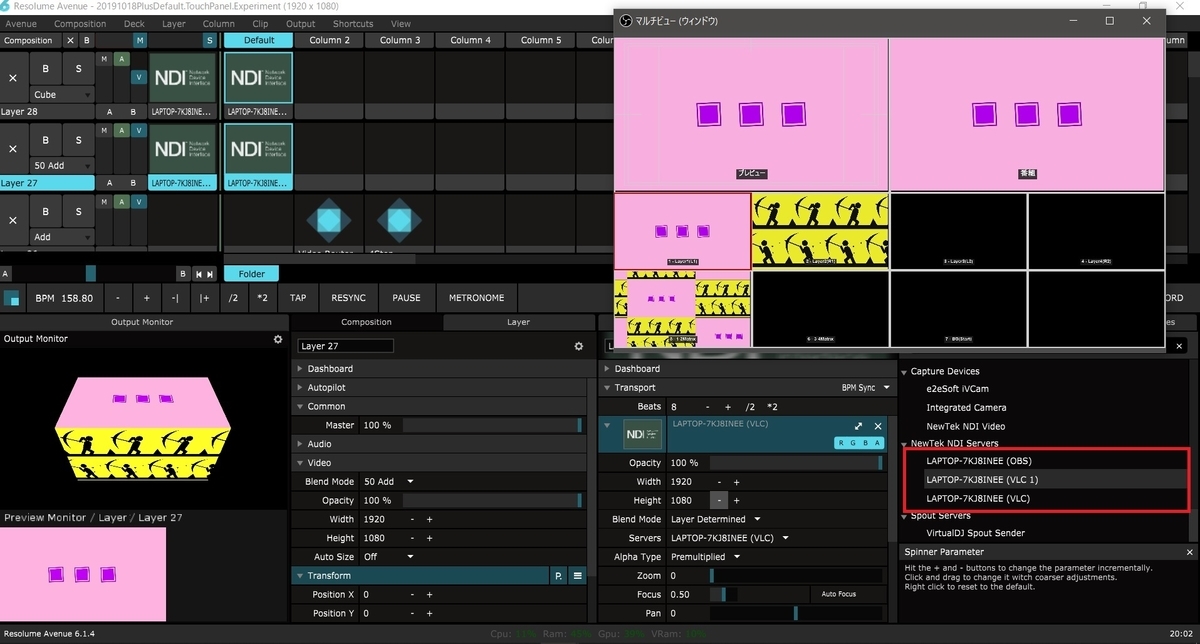Open the Shortcuts menu

[x=353, y=24]
